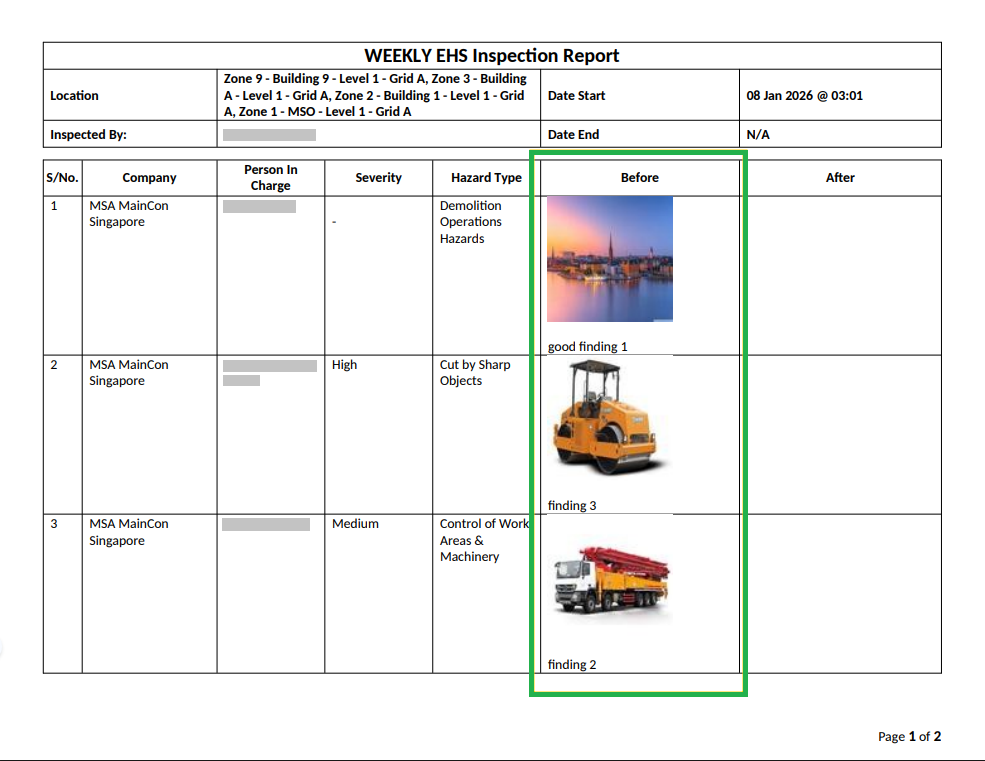Click the WEEKLY EHS Inspection Report title
The image size is (985, 761).
[492, 56]
